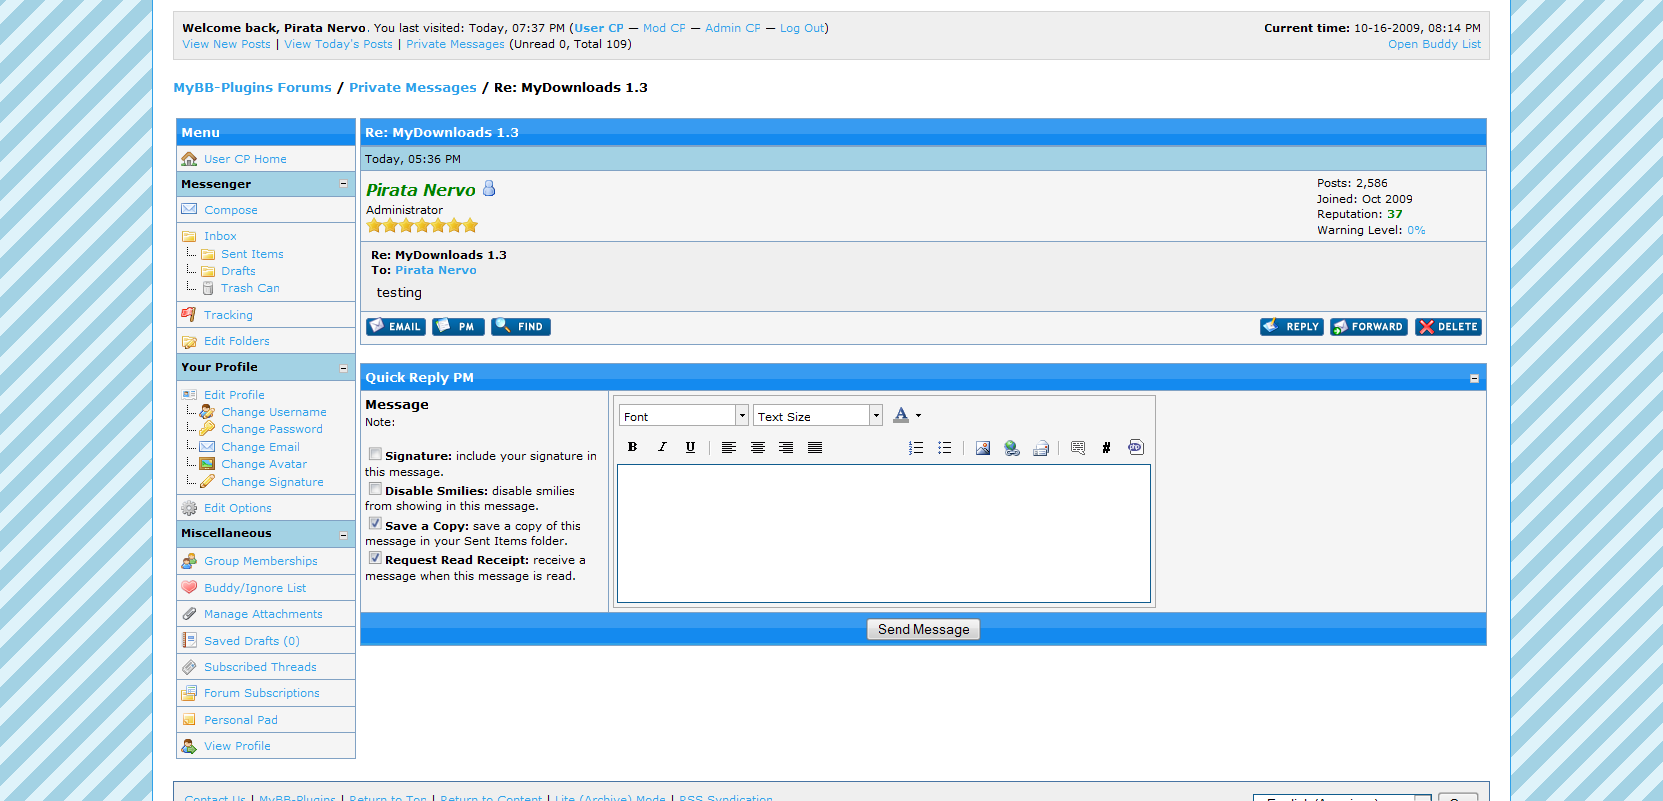Collapse the Messenger menu section

[x=344, y=184]
